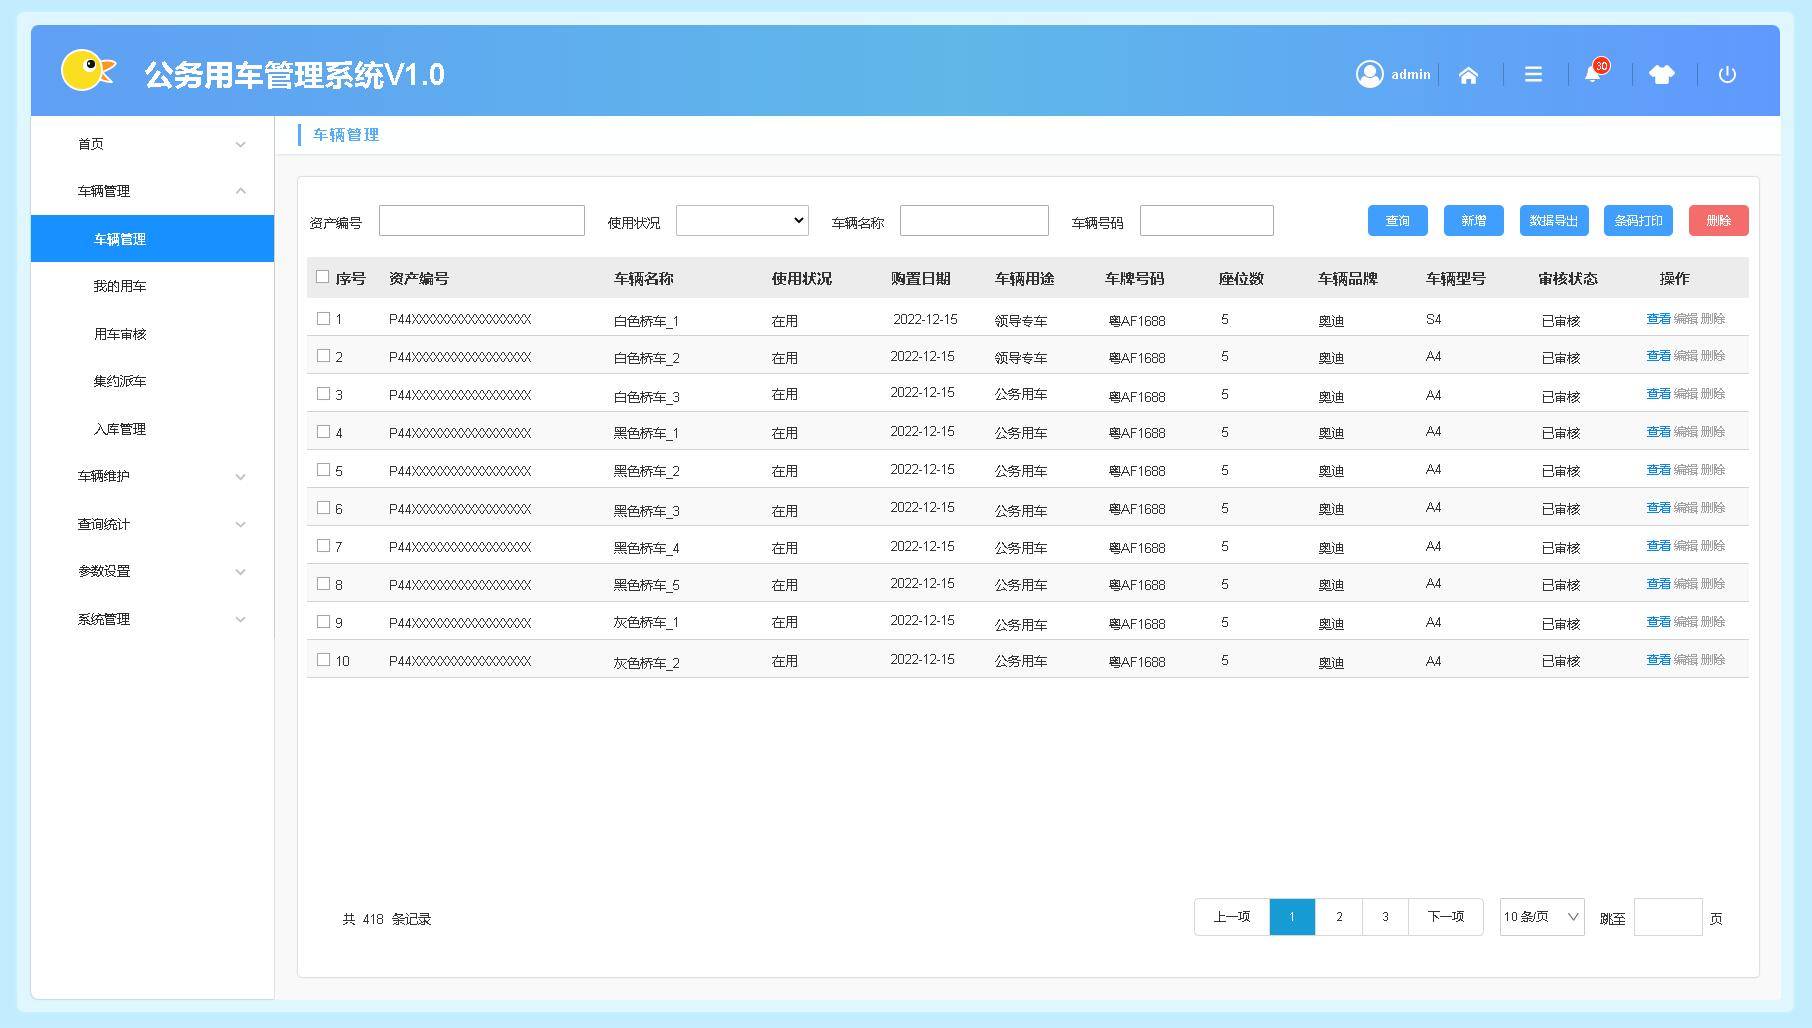This screenshot has width=1812, height=1028.
Task: Open the 使用状况 dropdown filter
Action: coord(742,220)
